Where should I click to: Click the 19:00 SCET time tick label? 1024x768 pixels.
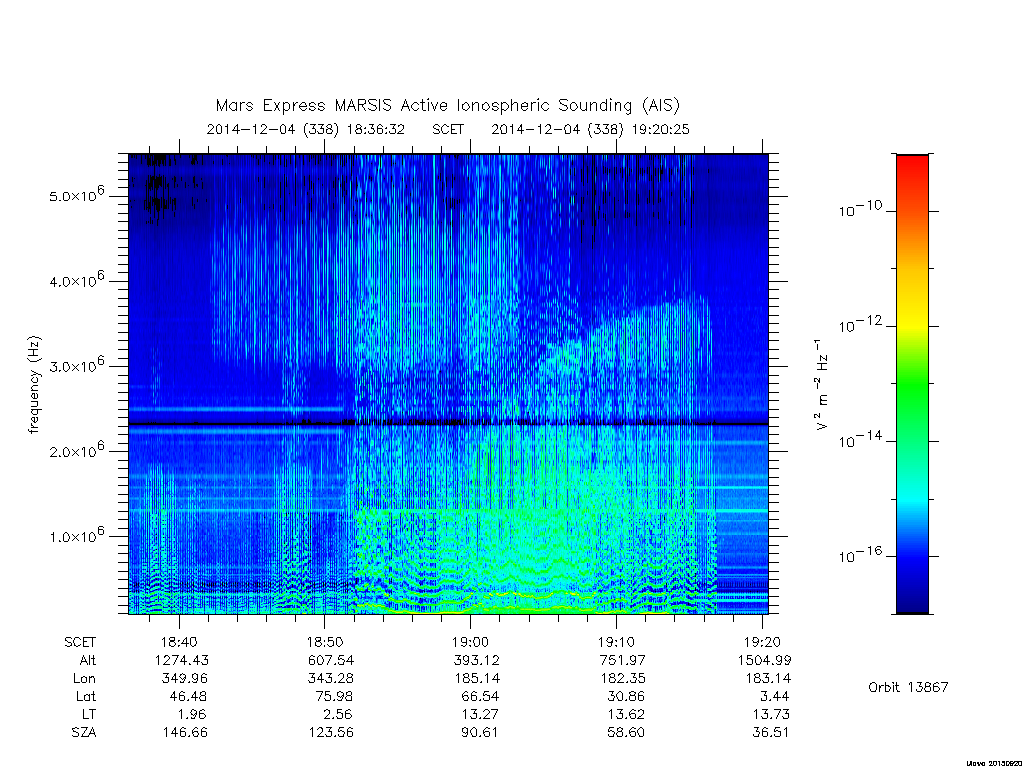pos(470,642)
